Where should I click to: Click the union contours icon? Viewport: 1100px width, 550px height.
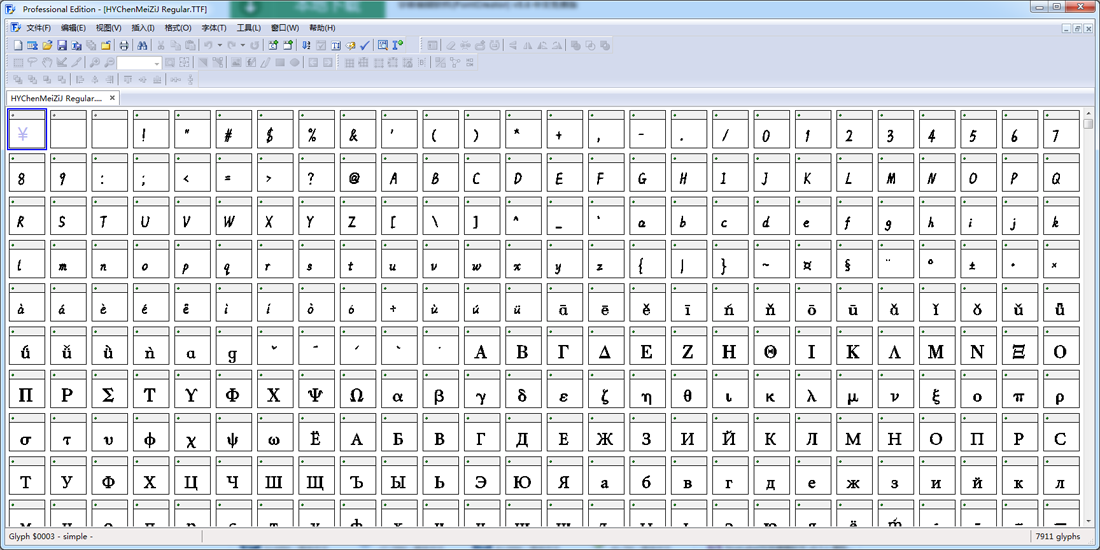575,45
